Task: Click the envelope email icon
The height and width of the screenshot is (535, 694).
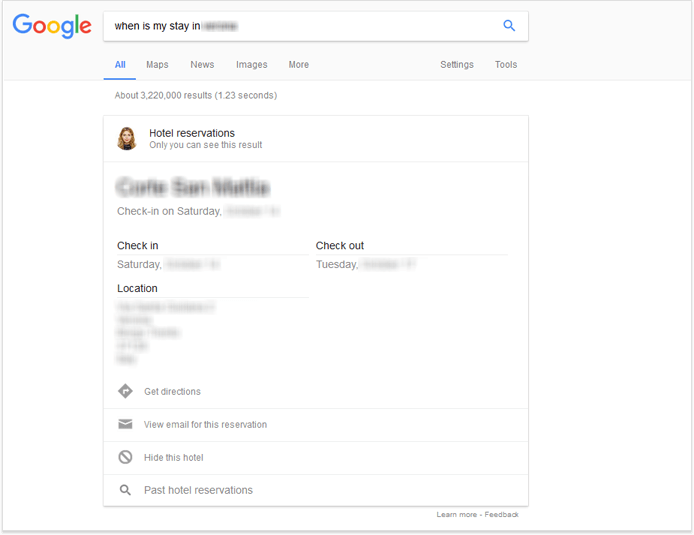Action: tap(125, 424)
